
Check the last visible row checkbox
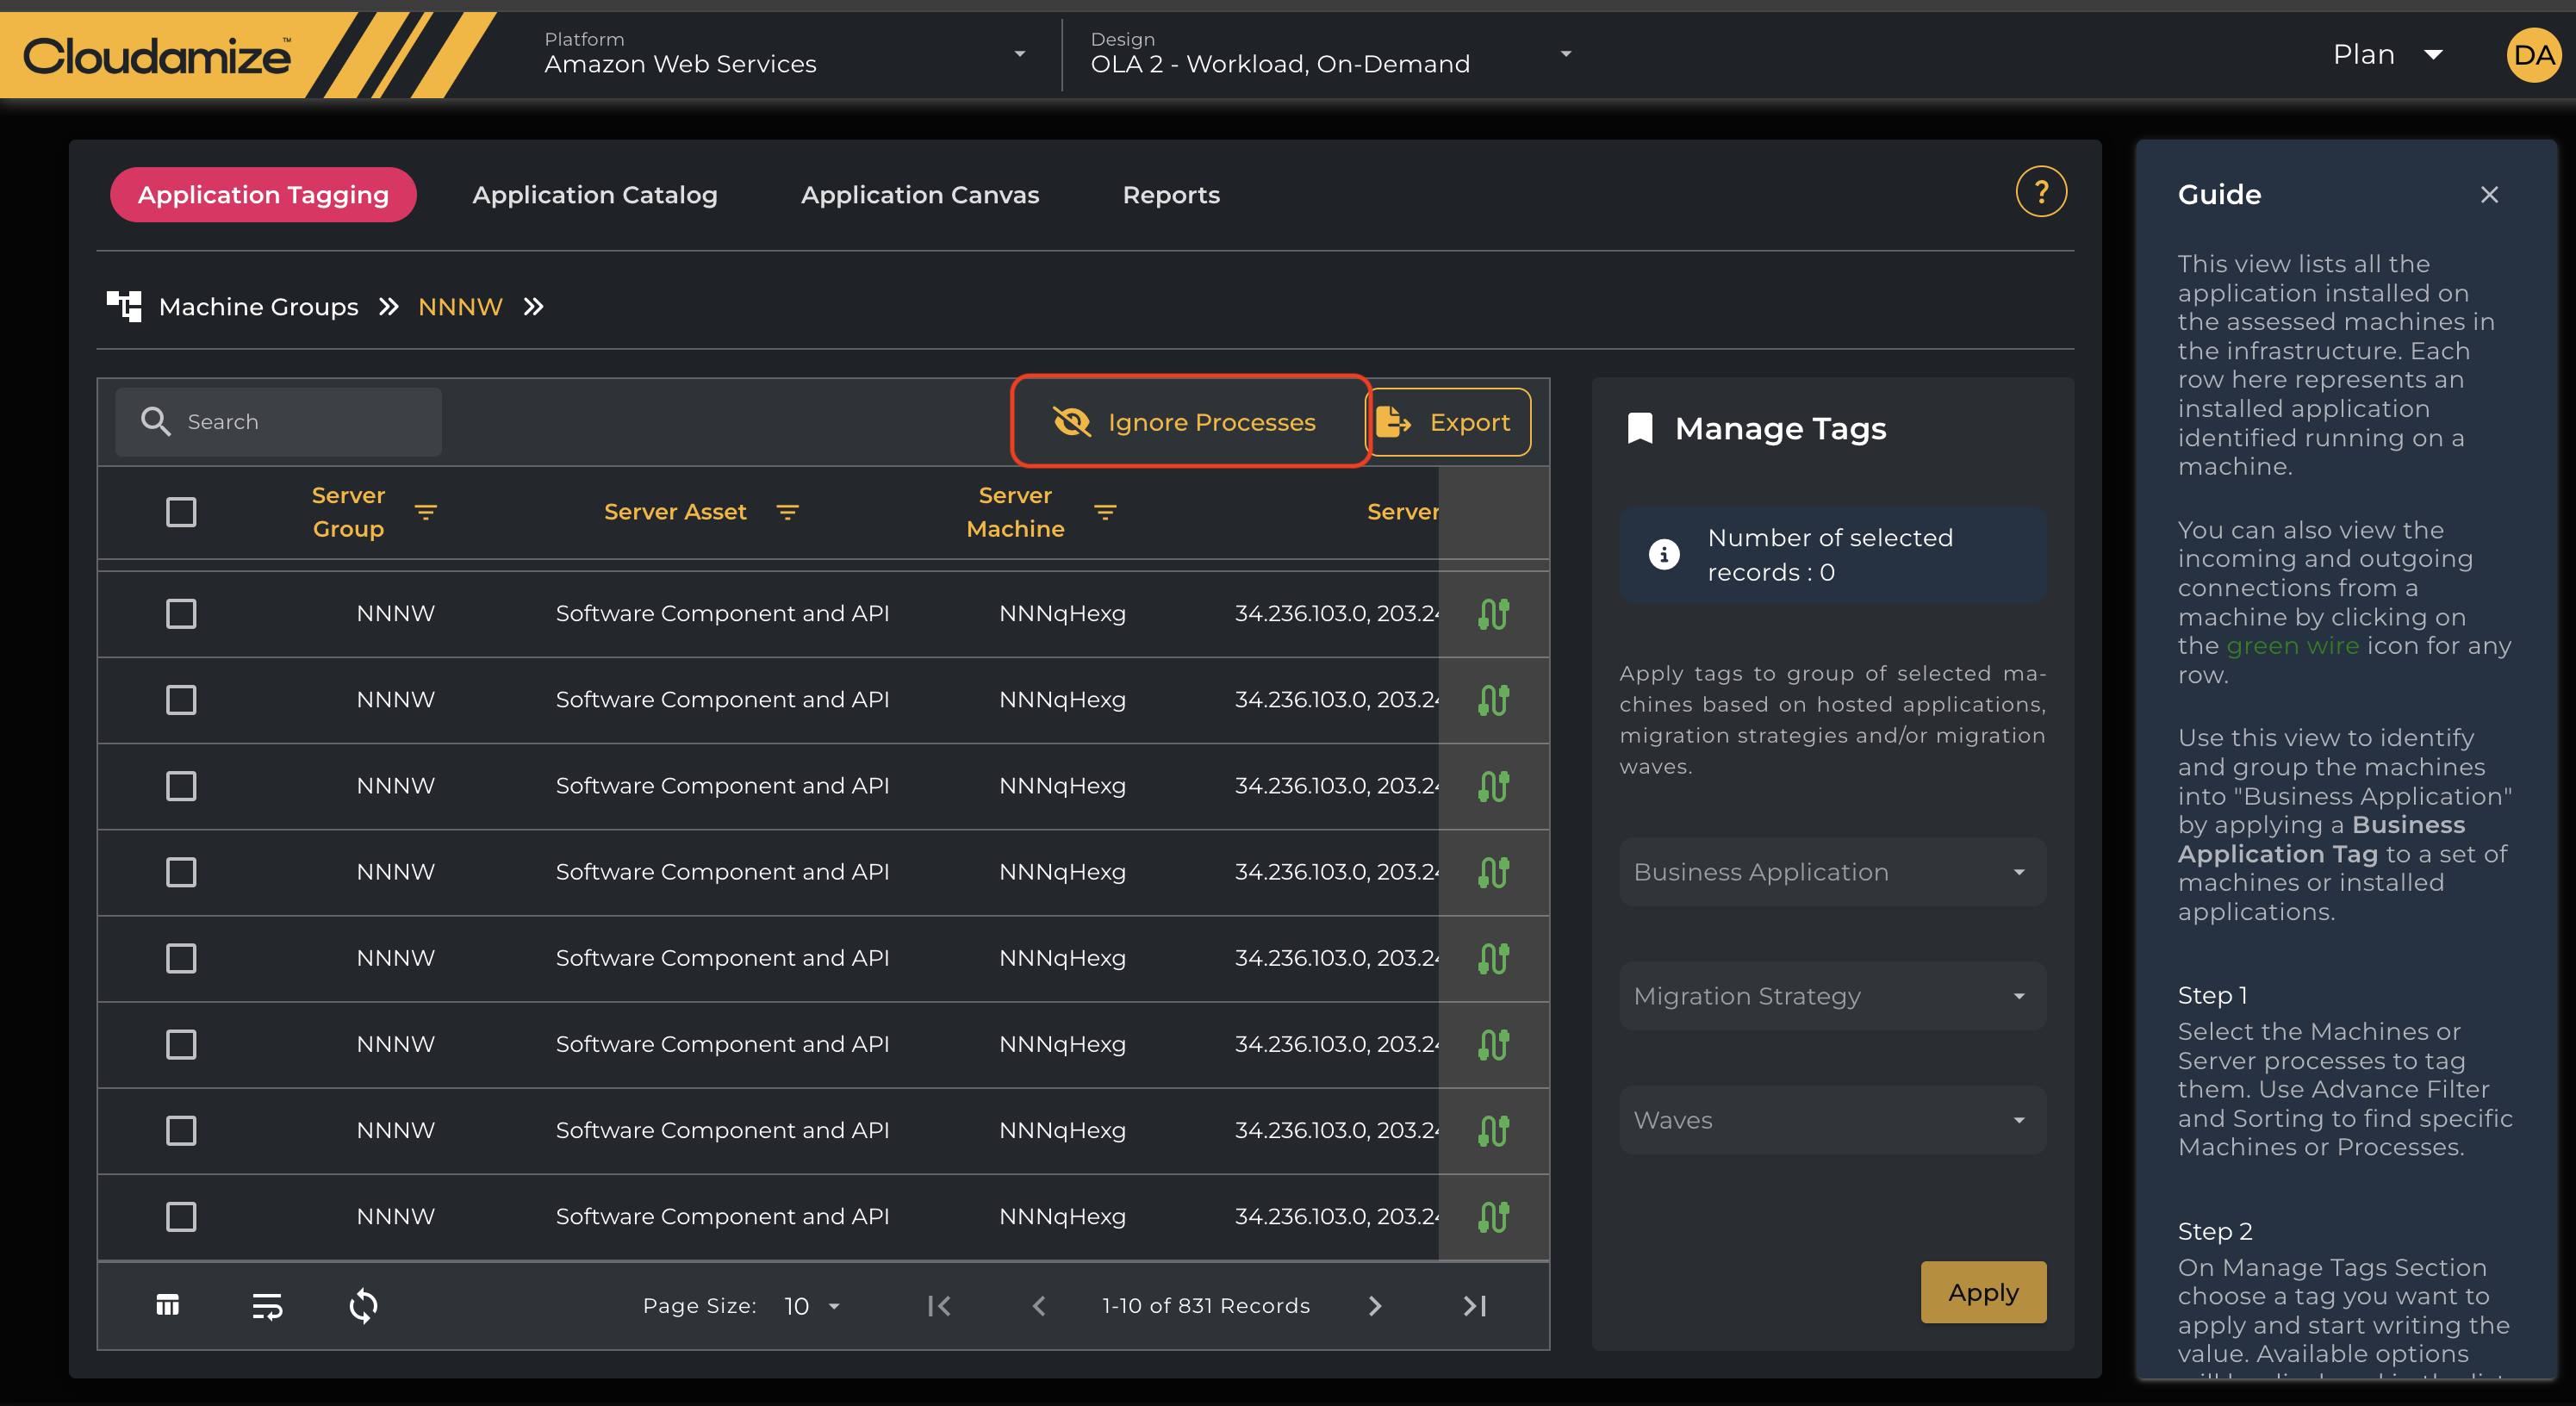click(181, 1217)
